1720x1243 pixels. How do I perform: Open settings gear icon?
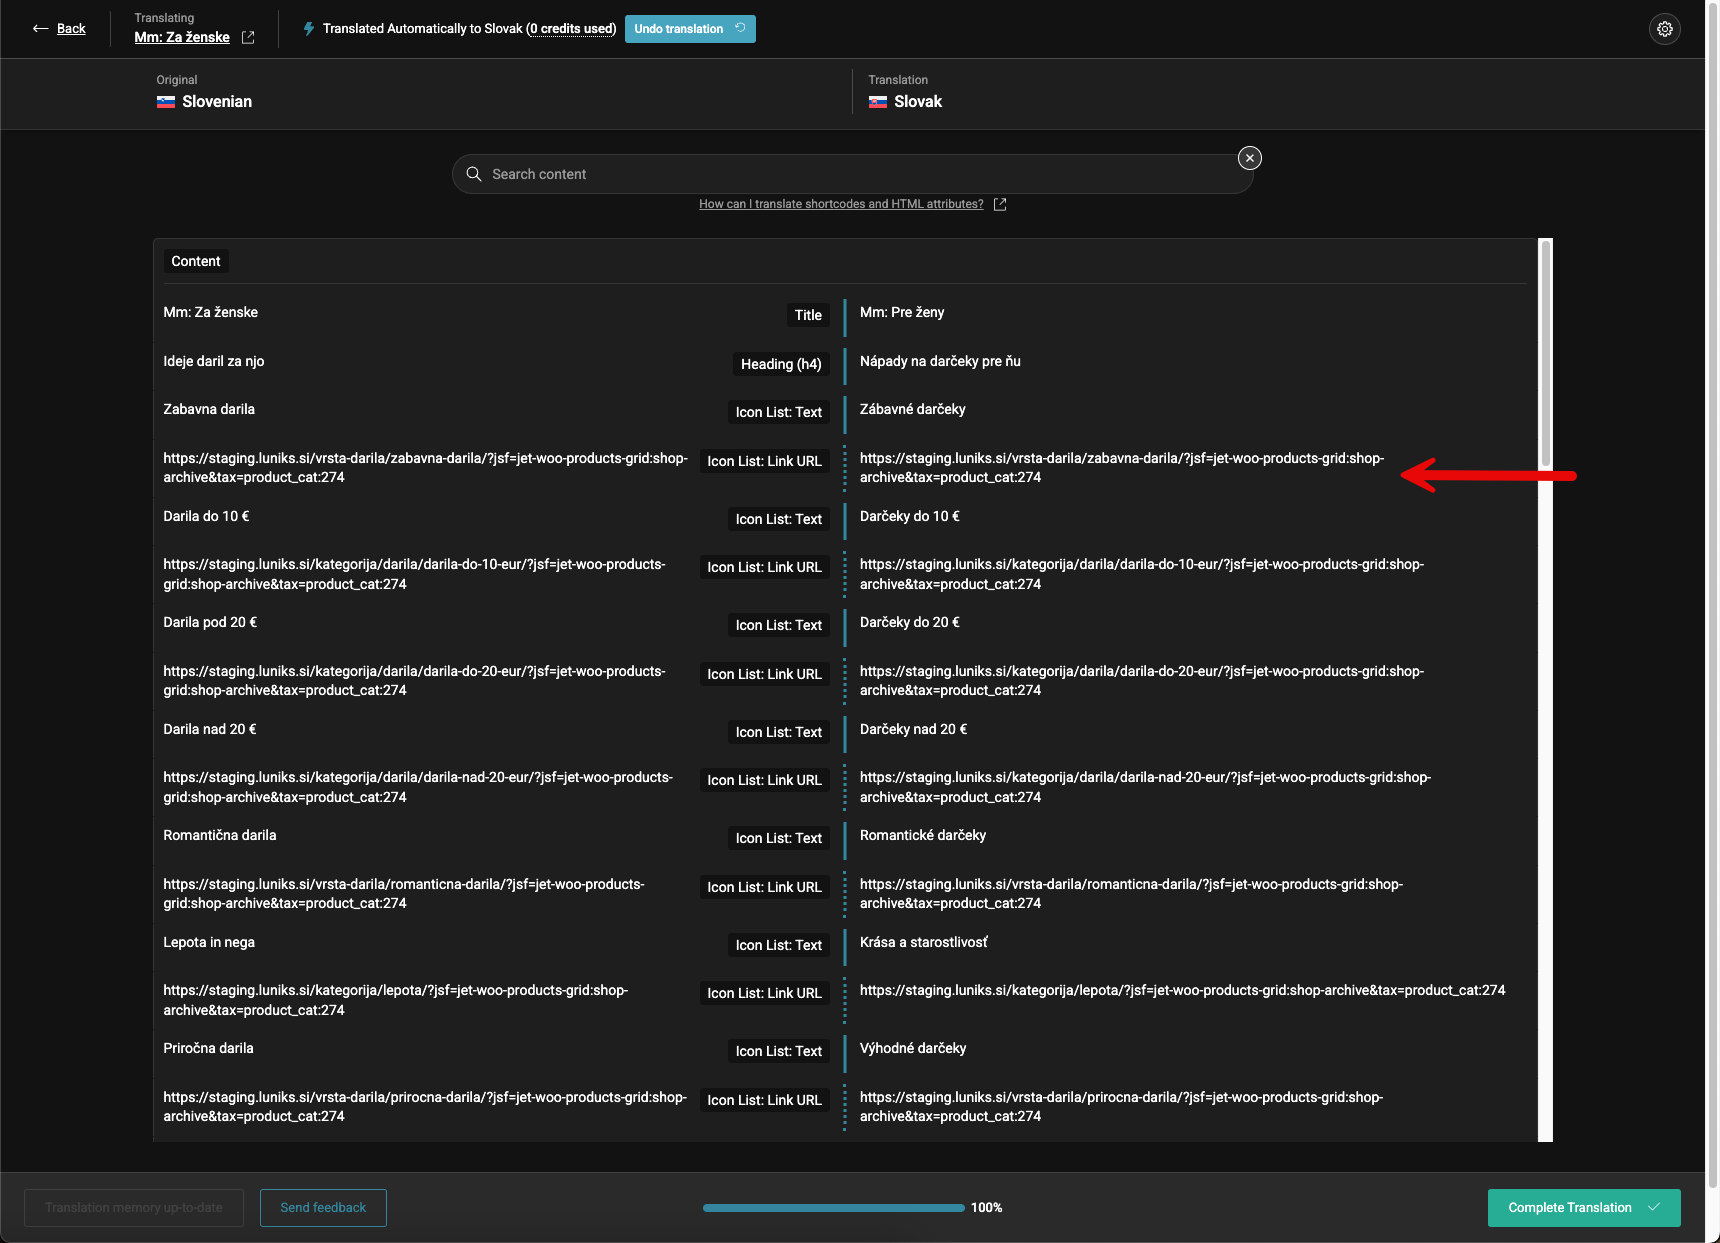point(1664,29)
